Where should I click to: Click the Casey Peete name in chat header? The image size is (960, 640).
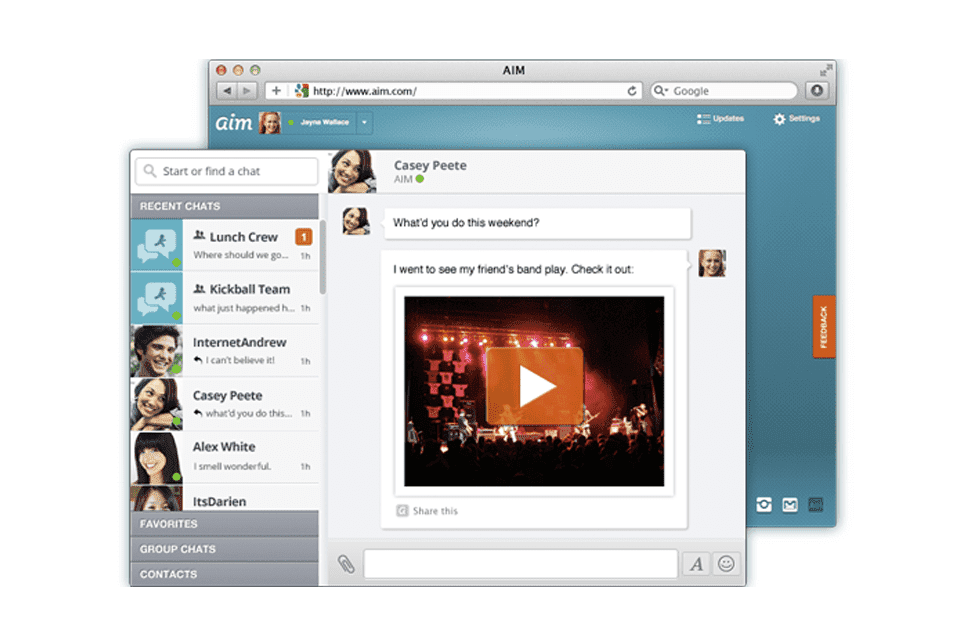click(430, 165)
